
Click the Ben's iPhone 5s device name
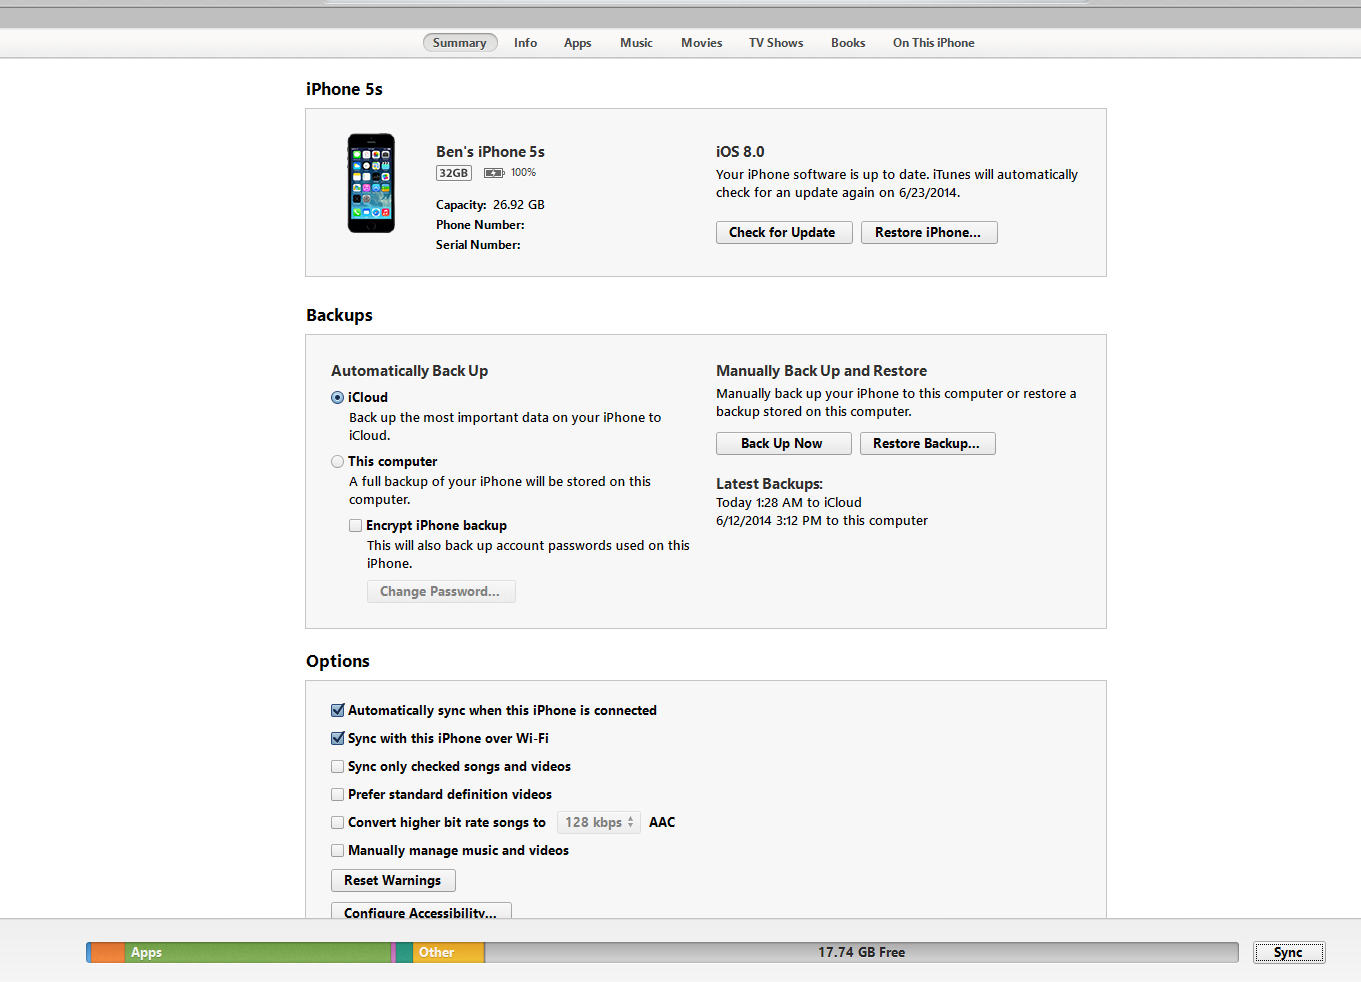[490, 151]
